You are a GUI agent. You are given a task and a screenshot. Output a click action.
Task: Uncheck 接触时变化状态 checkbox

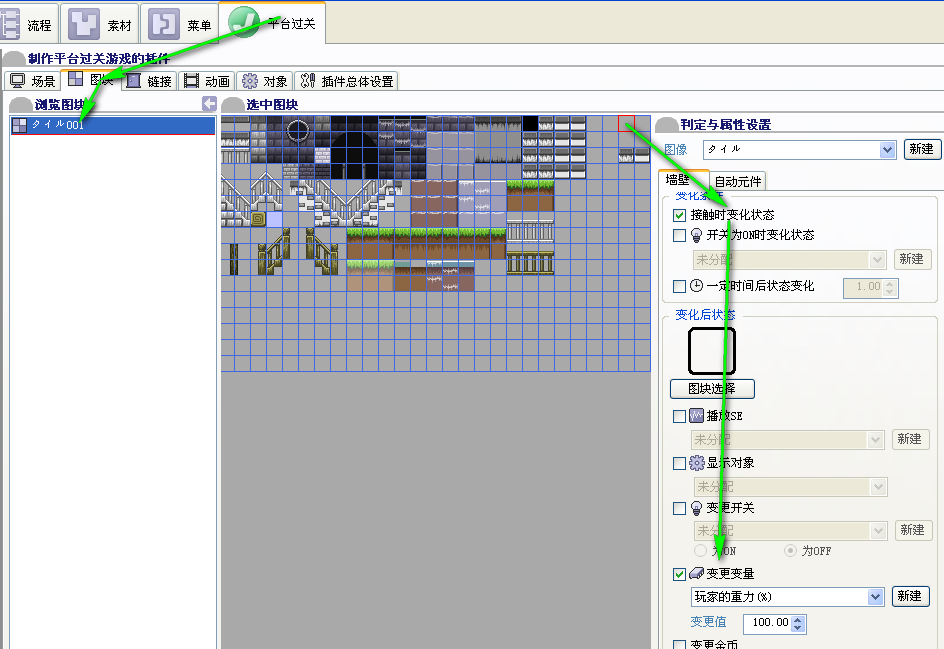coord(679,215)
